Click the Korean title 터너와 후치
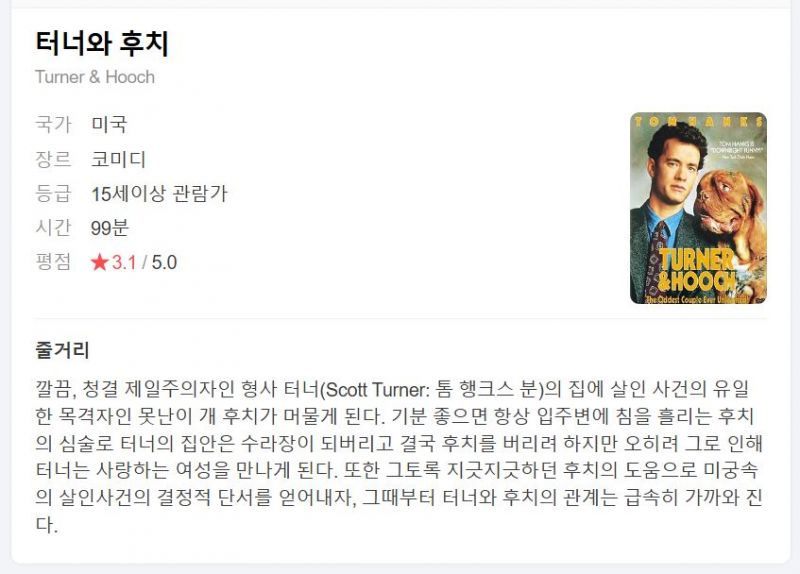Viewport: 800px width, 574px height. (102, 43)
